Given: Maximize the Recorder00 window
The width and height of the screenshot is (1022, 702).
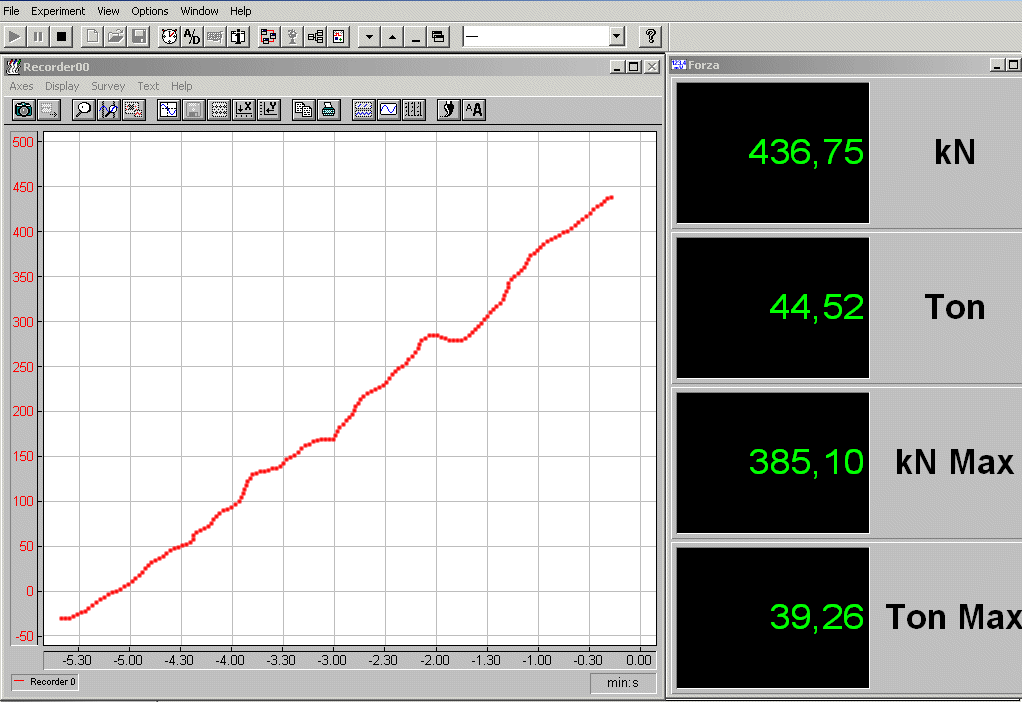Looking at the screenshot, I should pos(634,66).
